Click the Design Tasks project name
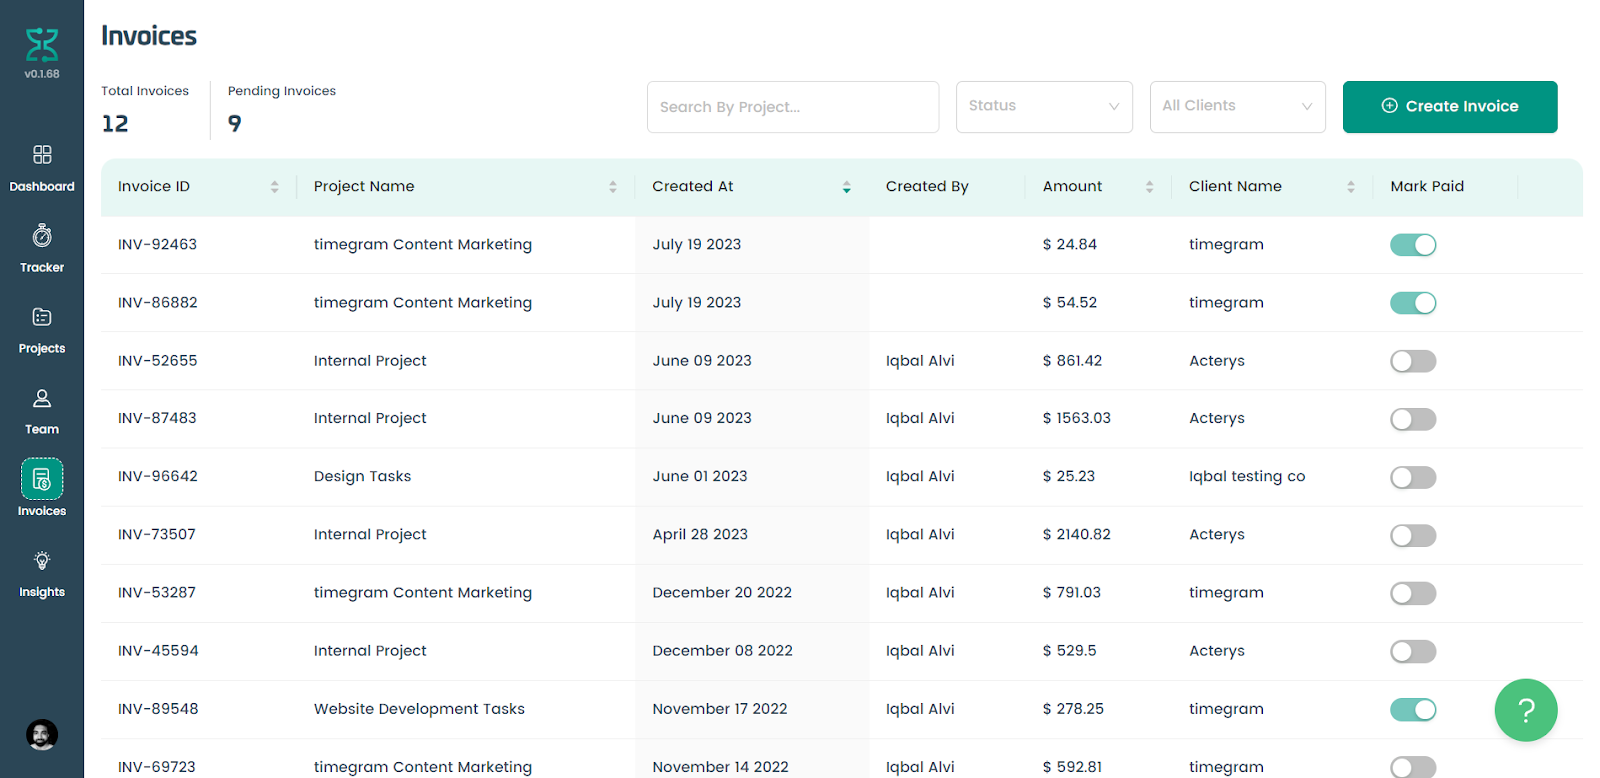 [x=362, y=477]
